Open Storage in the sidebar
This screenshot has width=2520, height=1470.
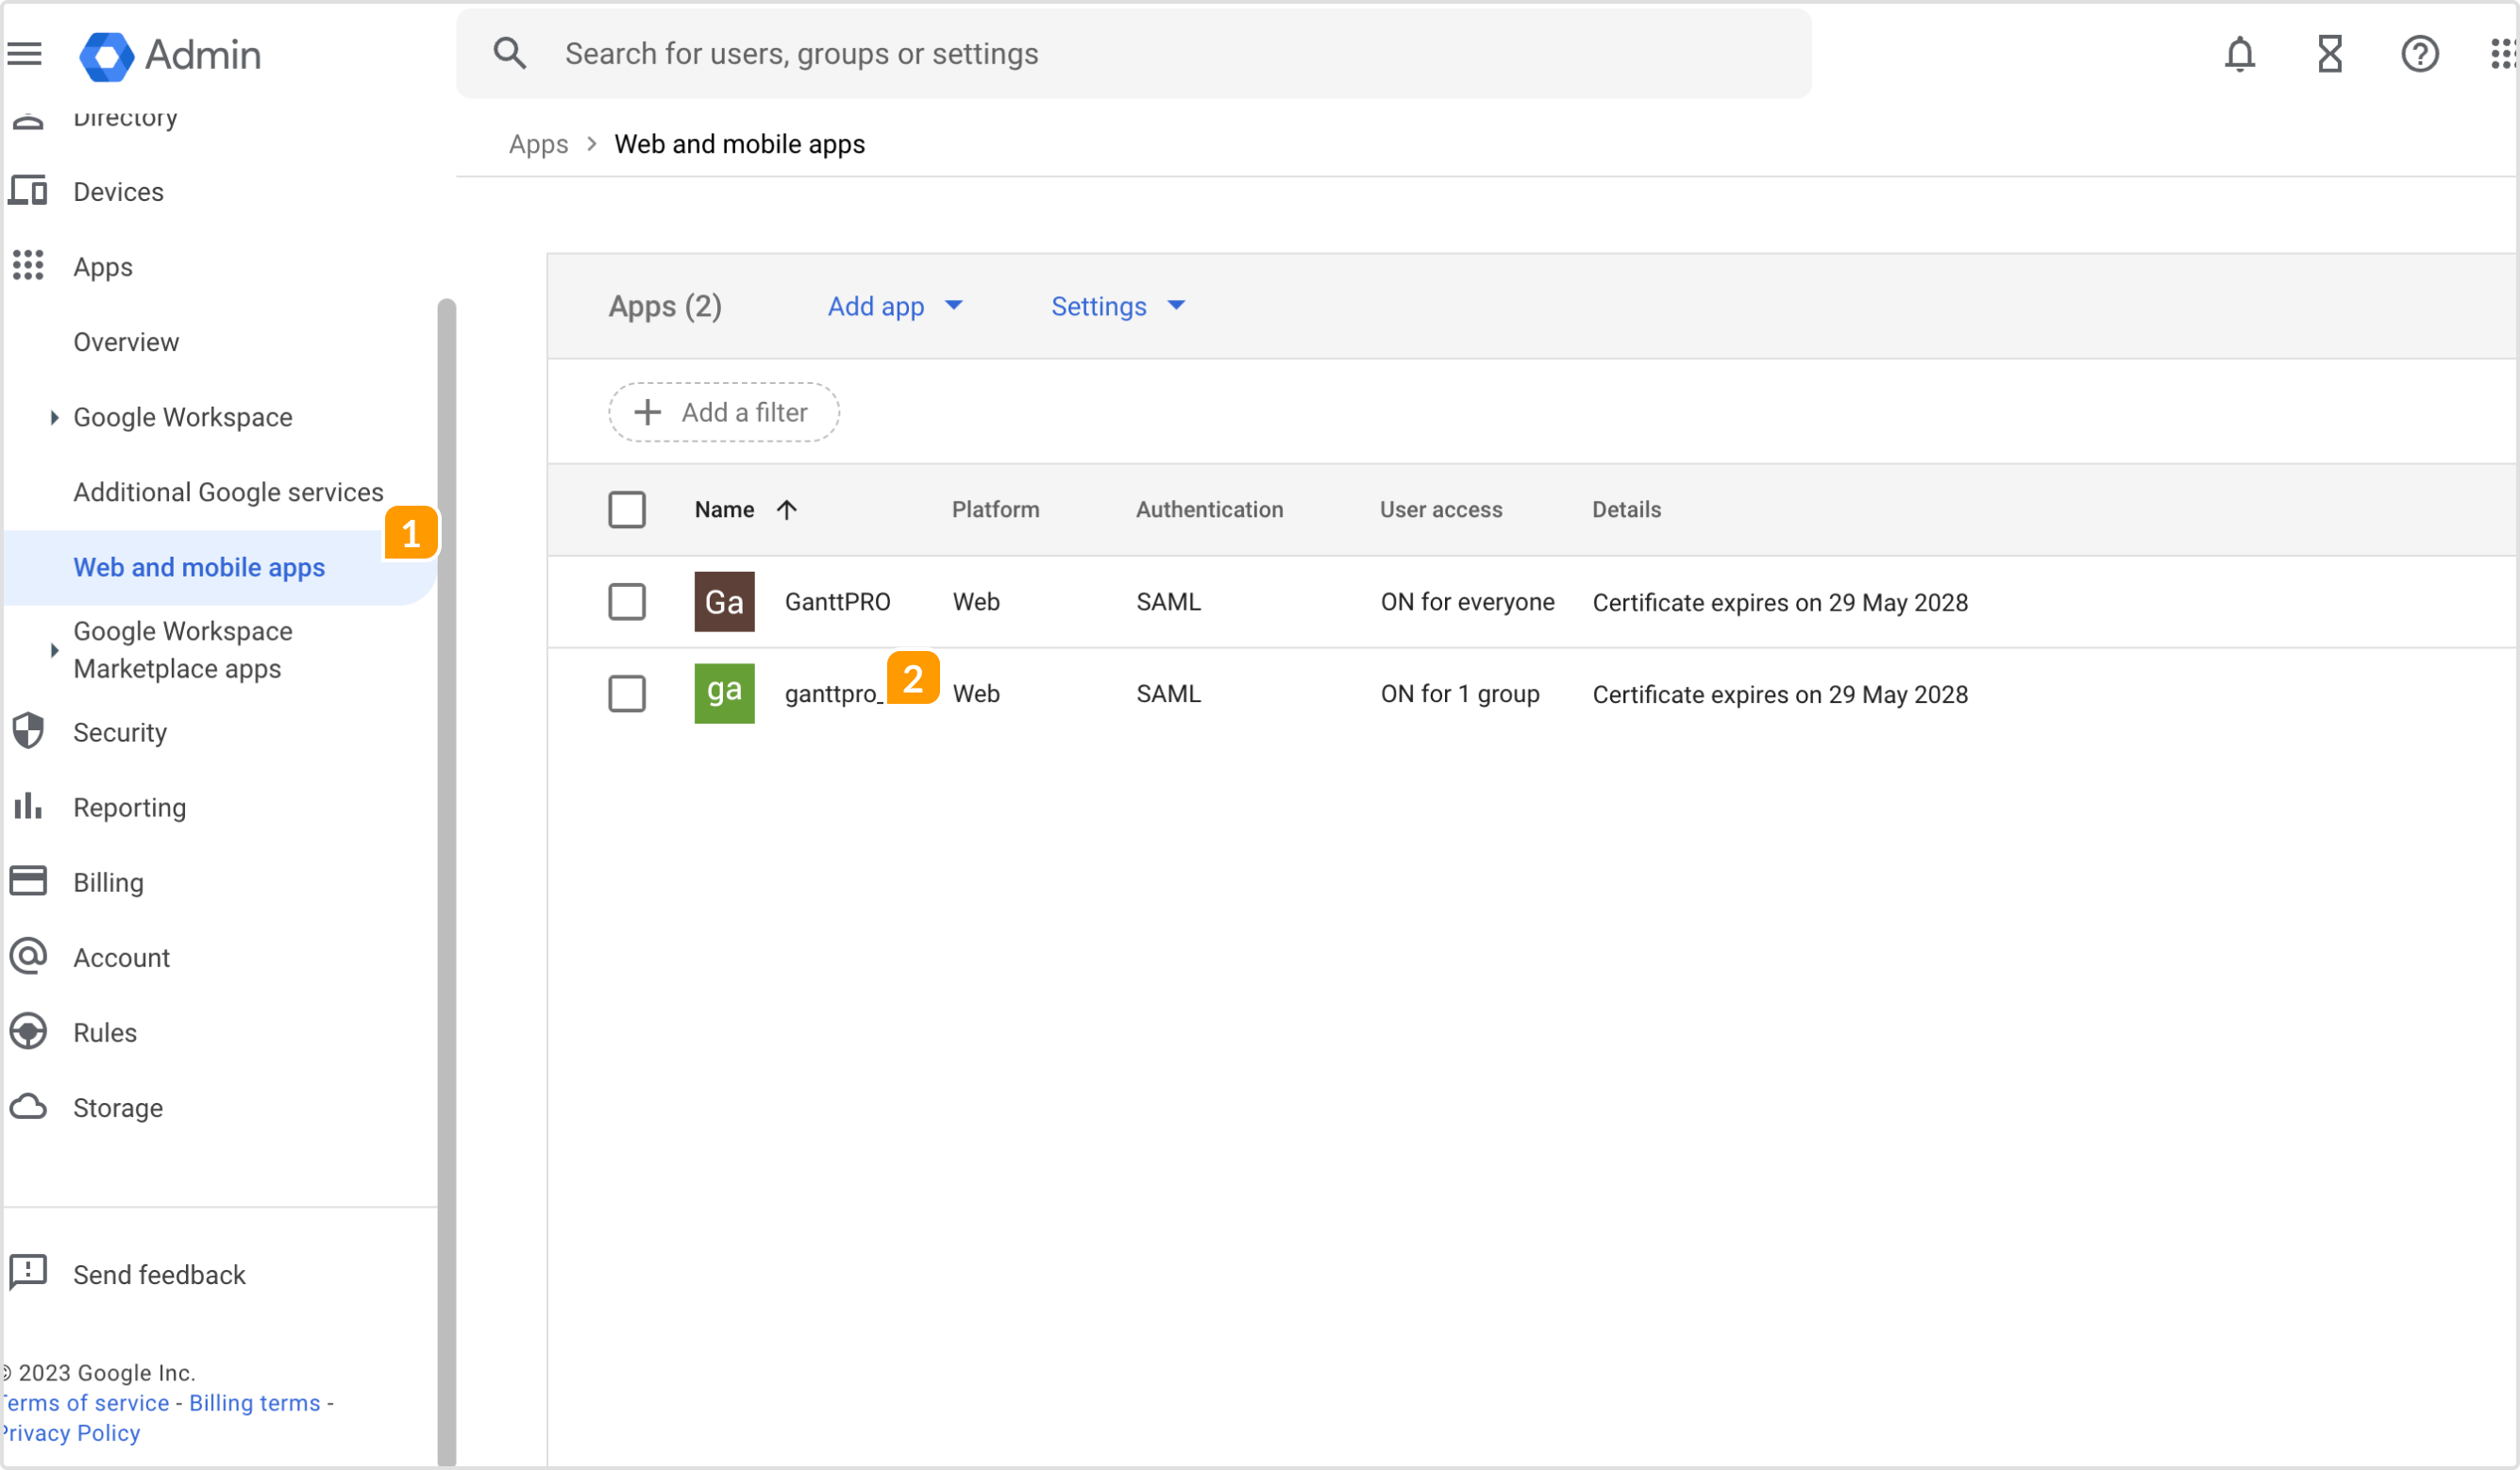point(118,1108)
